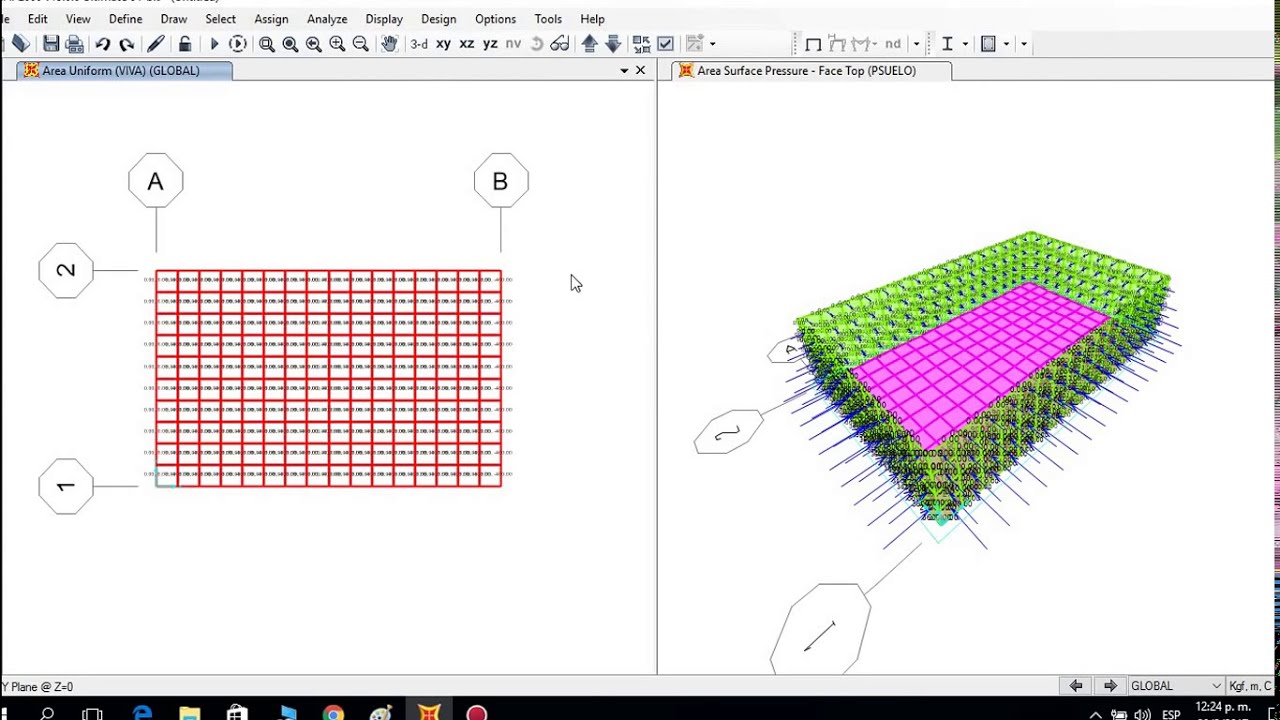
Task: Click the Save model icon
Action: (x=50, y=44)
